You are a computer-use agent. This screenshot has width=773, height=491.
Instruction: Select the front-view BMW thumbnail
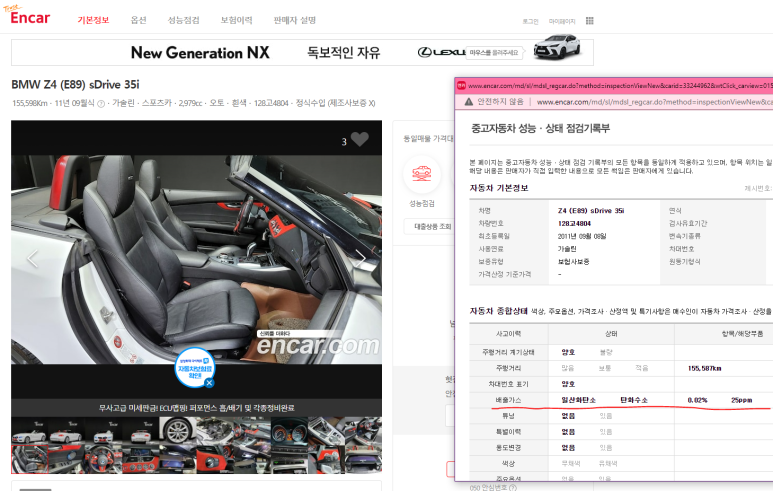[104, 430]
